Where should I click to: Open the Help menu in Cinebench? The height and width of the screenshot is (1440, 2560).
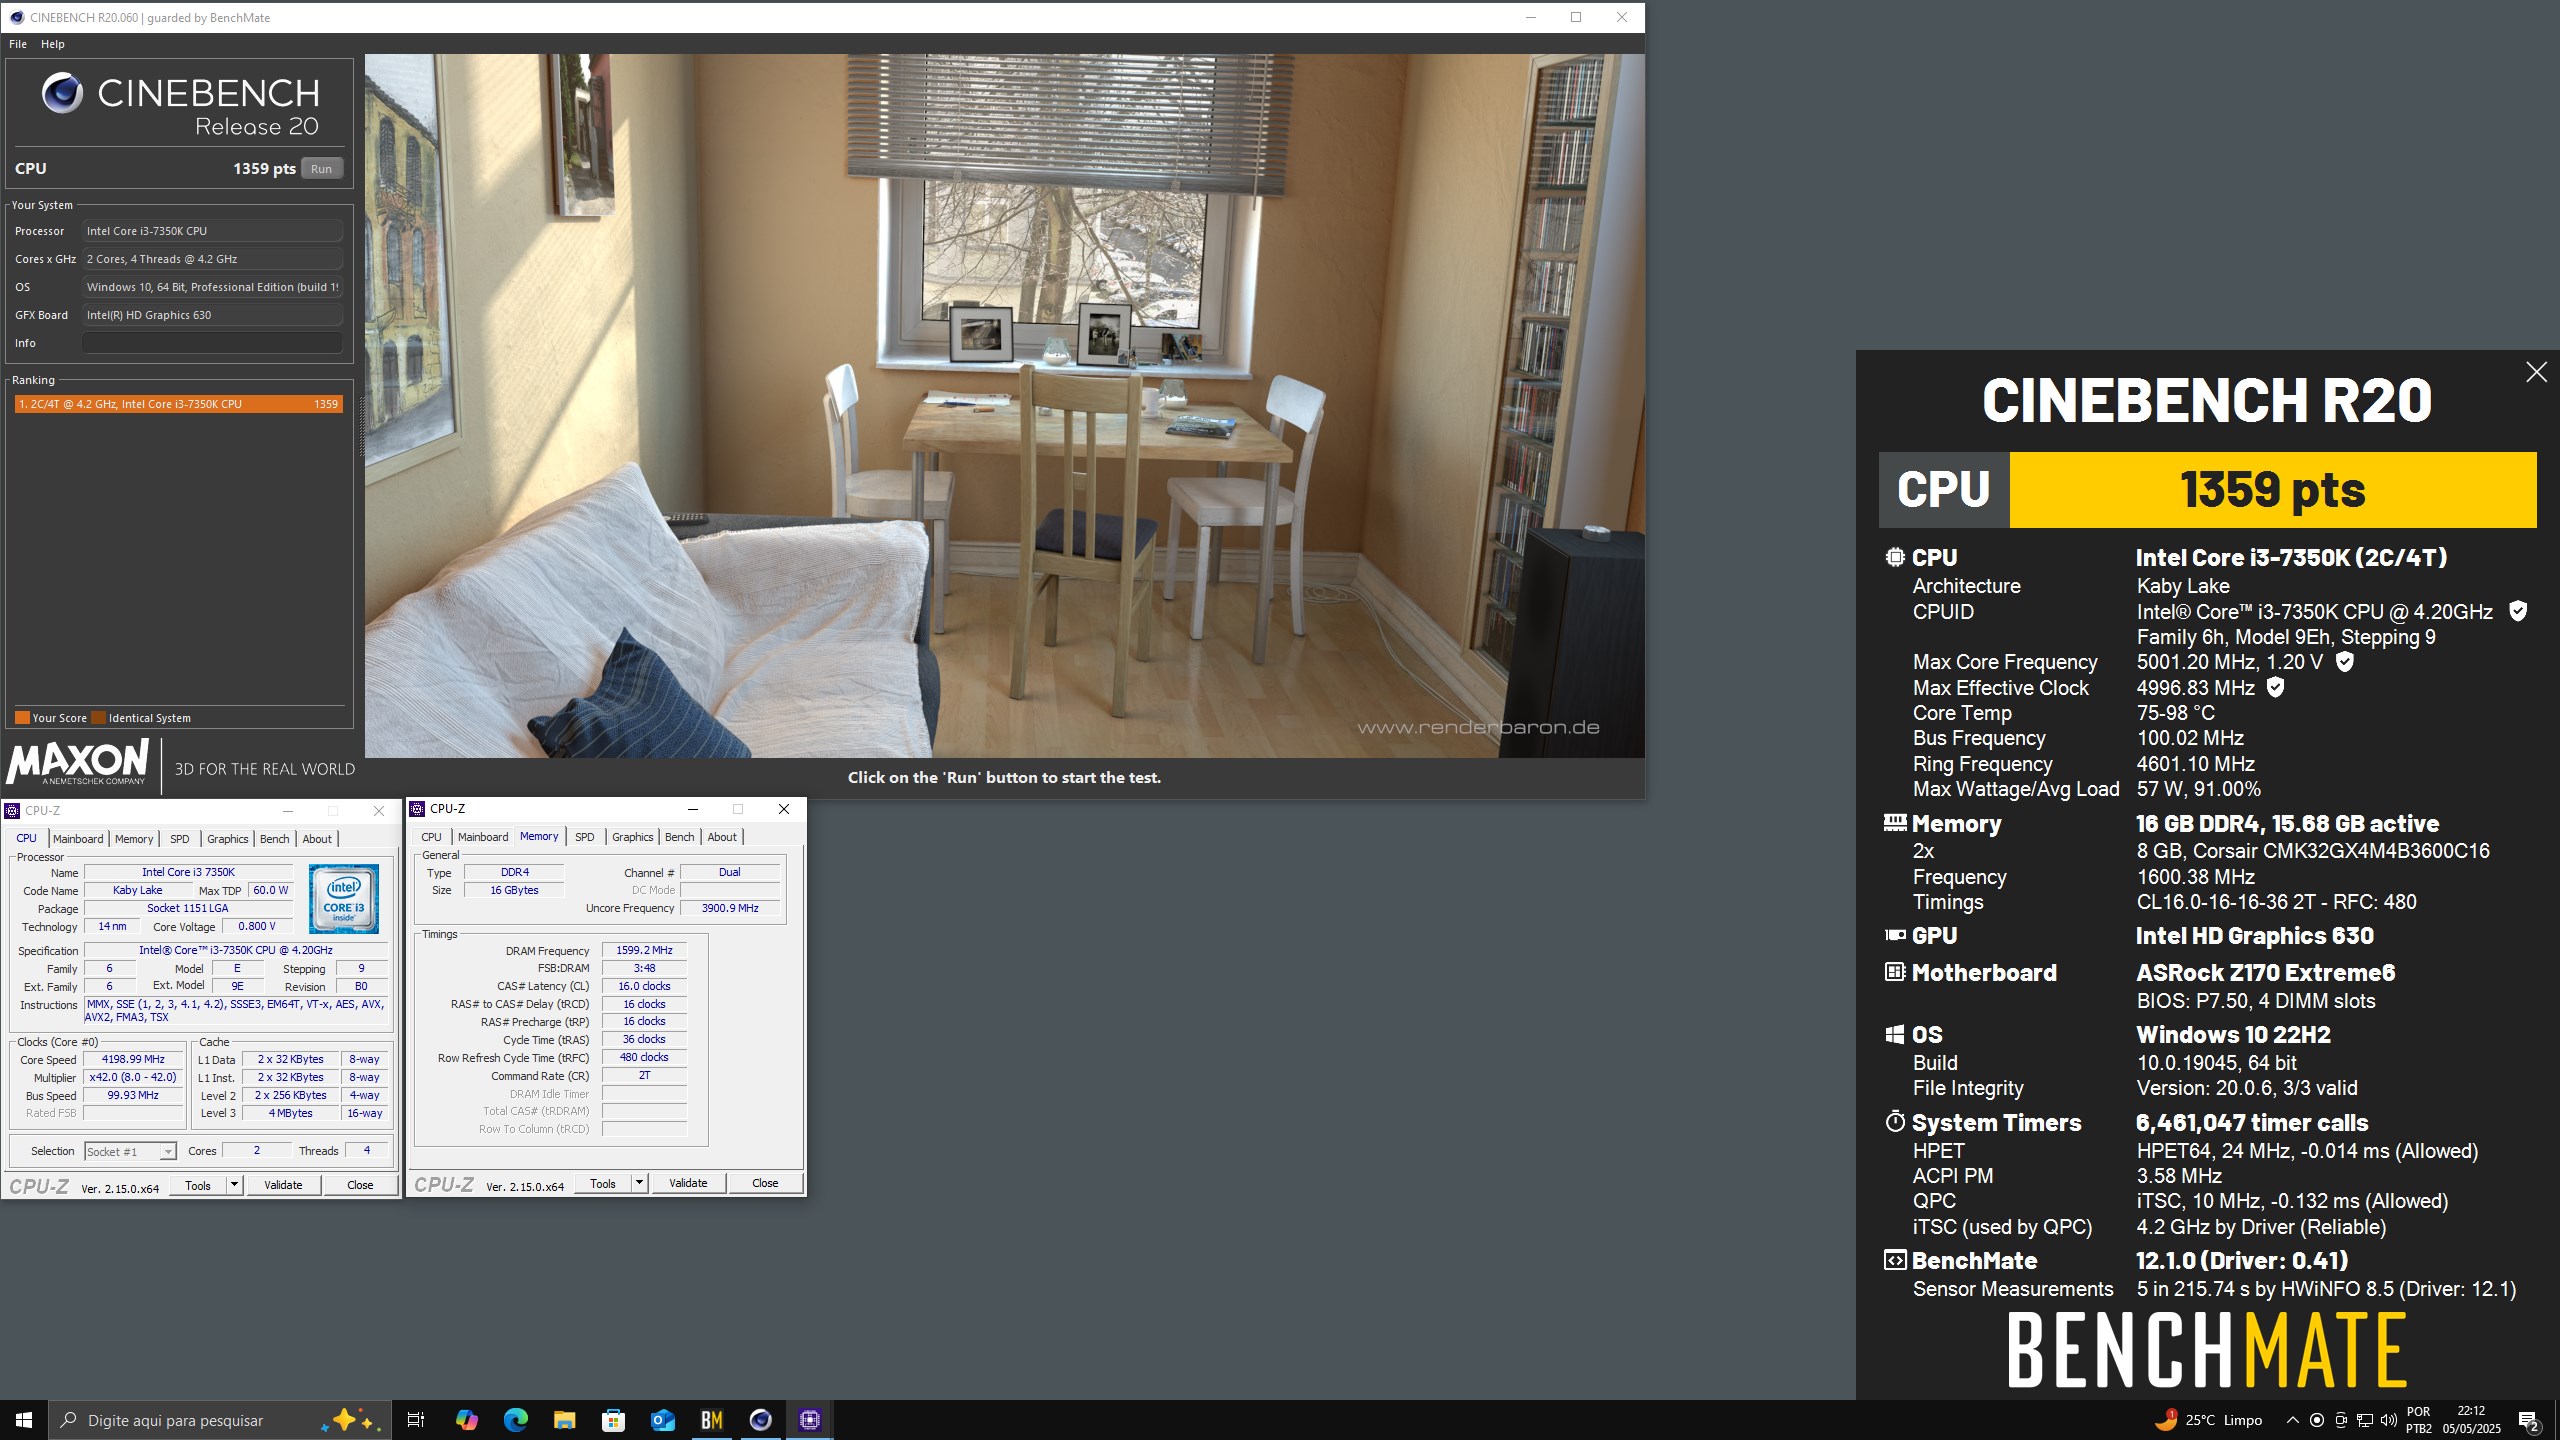tap(53, 44)
